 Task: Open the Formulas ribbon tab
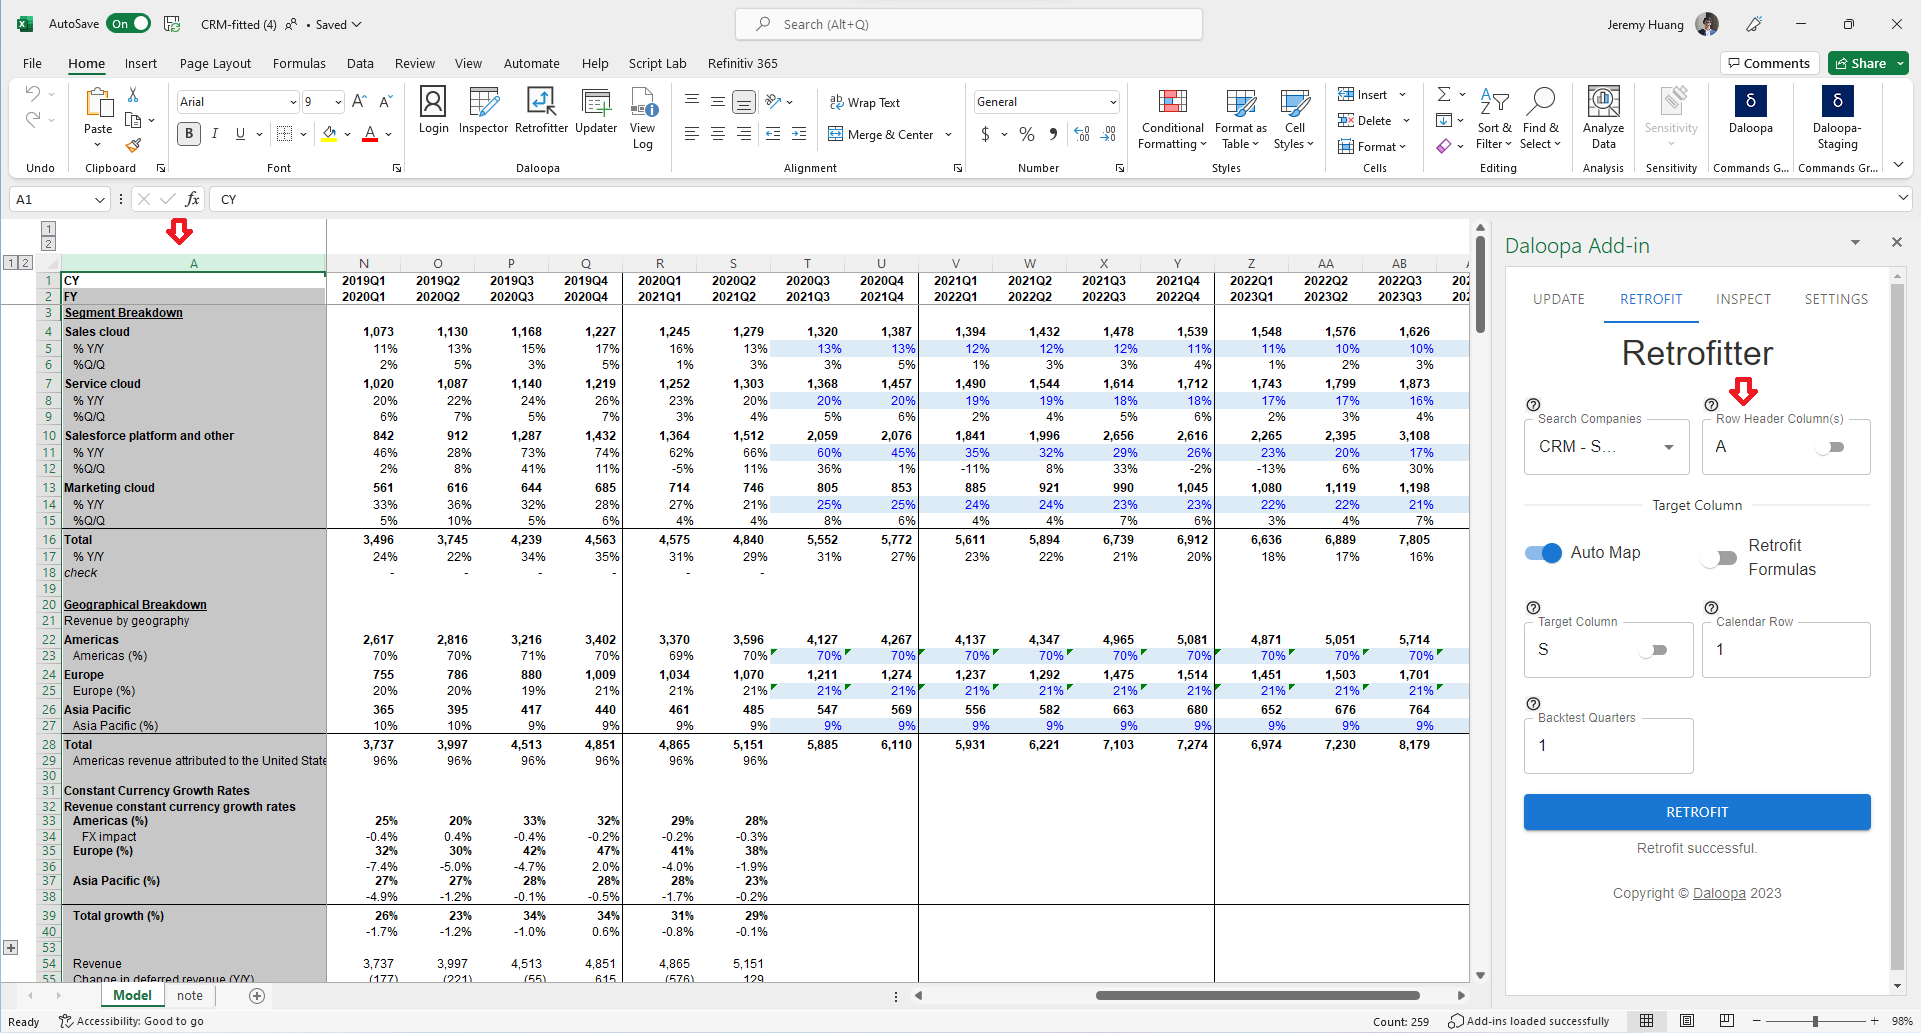click(299, 63)
